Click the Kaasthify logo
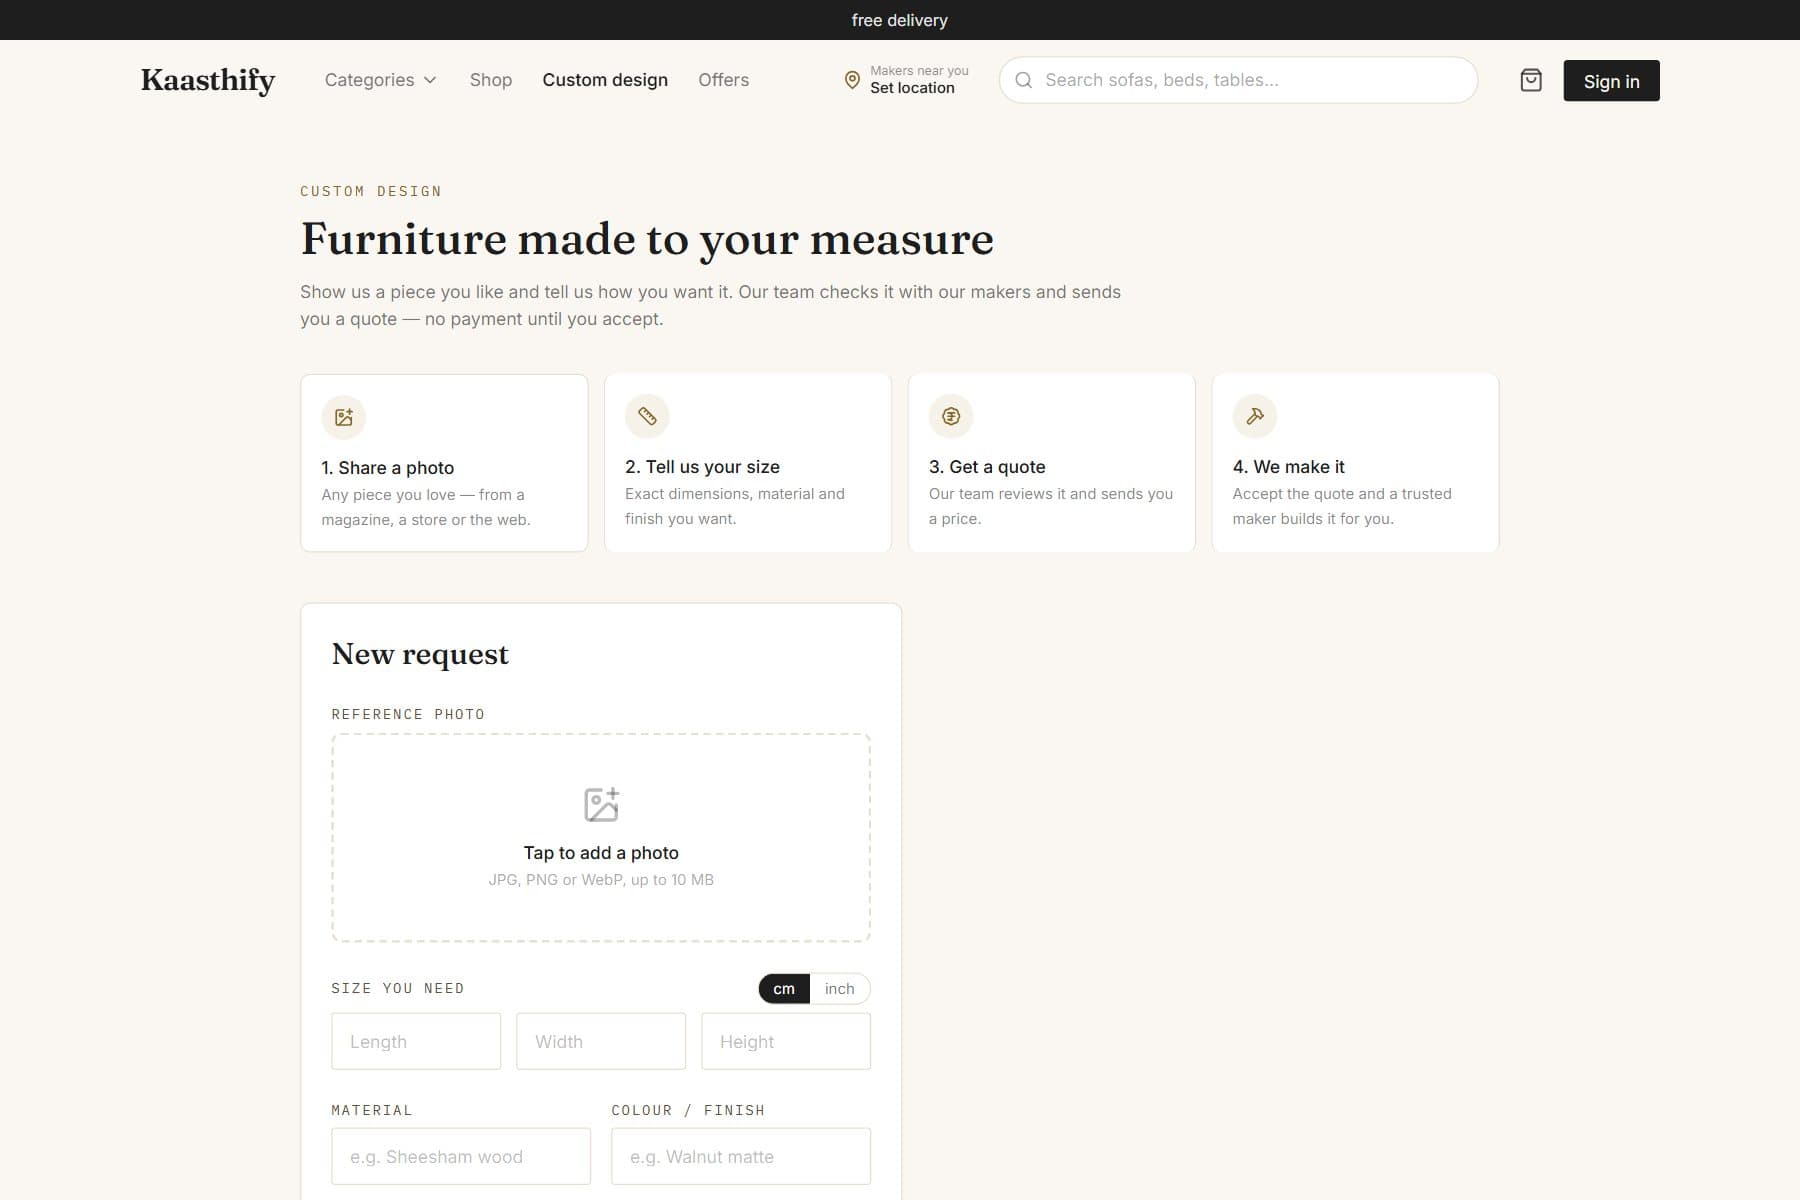1800x1200 pixels. pos(208,80)
